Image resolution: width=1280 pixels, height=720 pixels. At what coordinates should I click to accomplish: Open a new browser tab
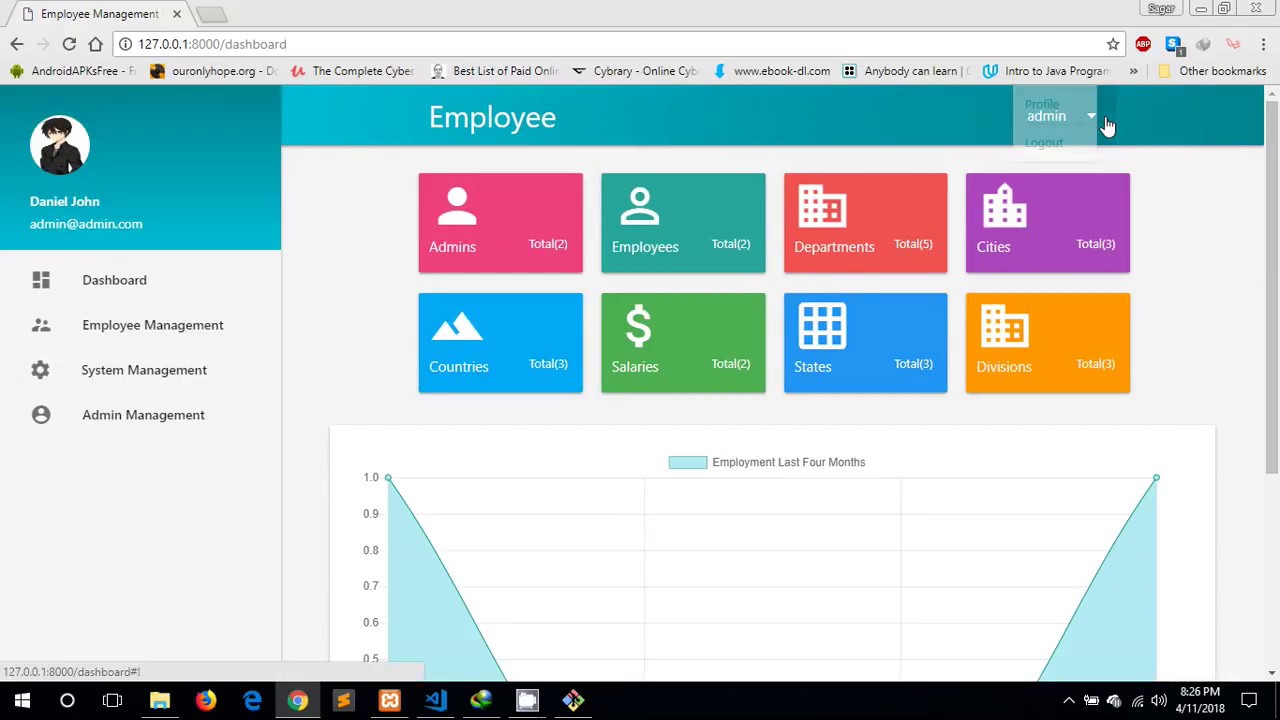[211, 14]
